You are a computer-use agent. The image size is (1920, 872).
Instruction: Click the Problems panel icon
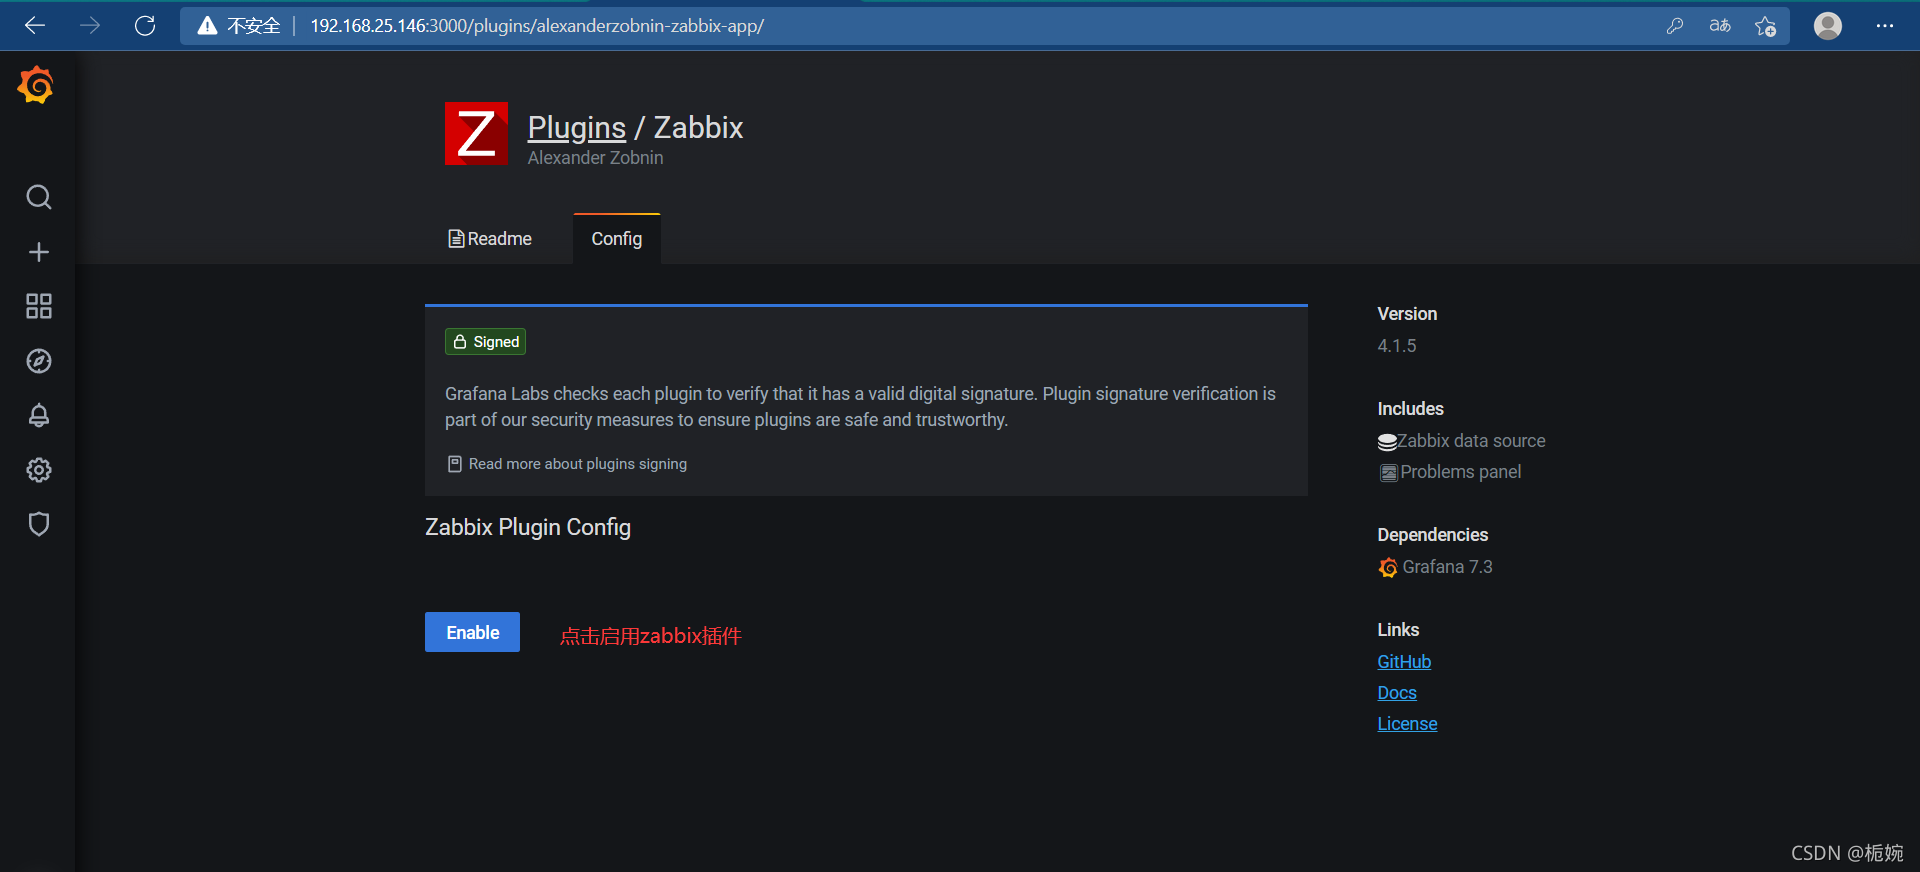pyautogui.click(x=1388, y=473)
